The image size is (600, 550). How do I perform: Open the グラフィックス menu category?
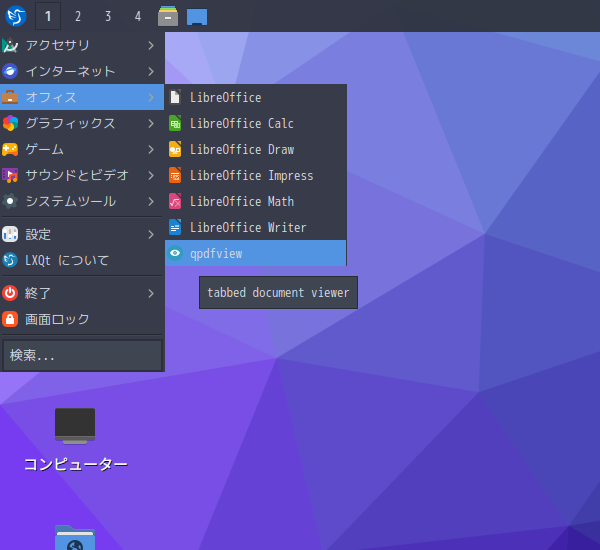coord(82,123)
